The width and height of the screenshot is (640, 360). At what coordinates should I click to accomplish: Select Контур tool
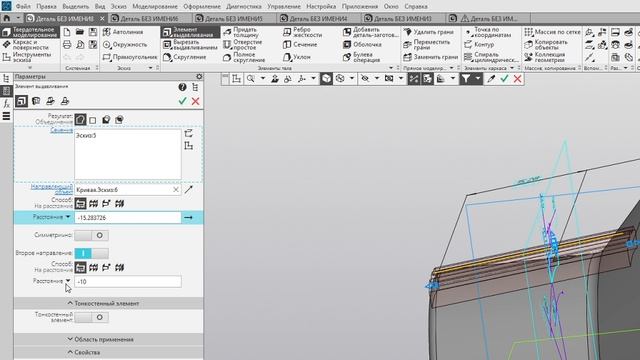[479, 45]
